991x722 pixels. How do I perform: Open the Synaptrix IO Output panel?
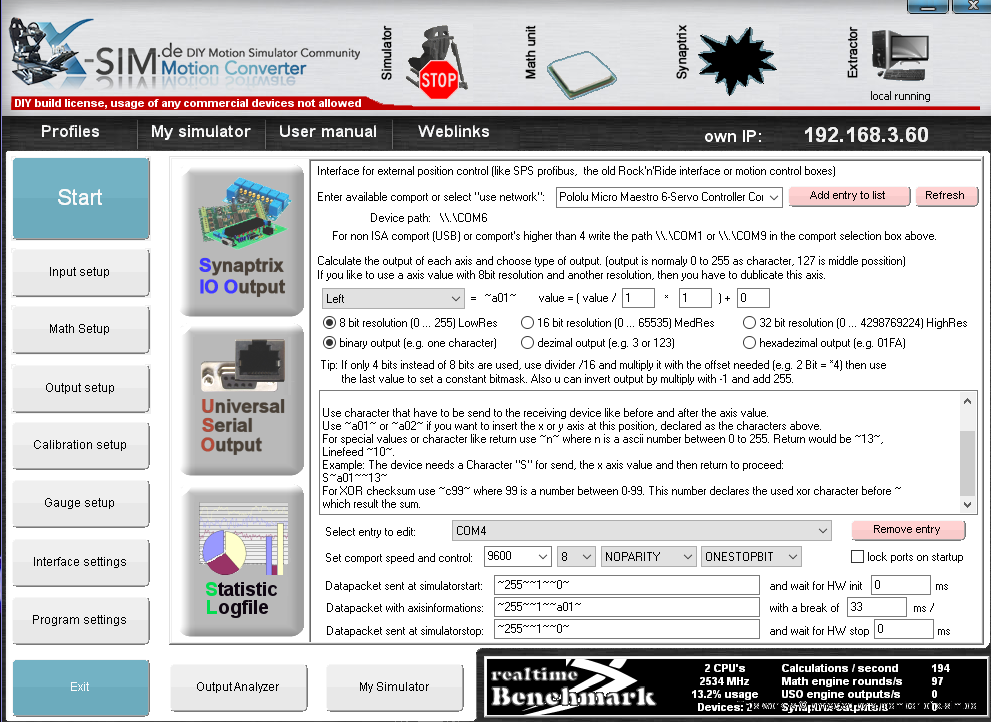pos(242,240)
